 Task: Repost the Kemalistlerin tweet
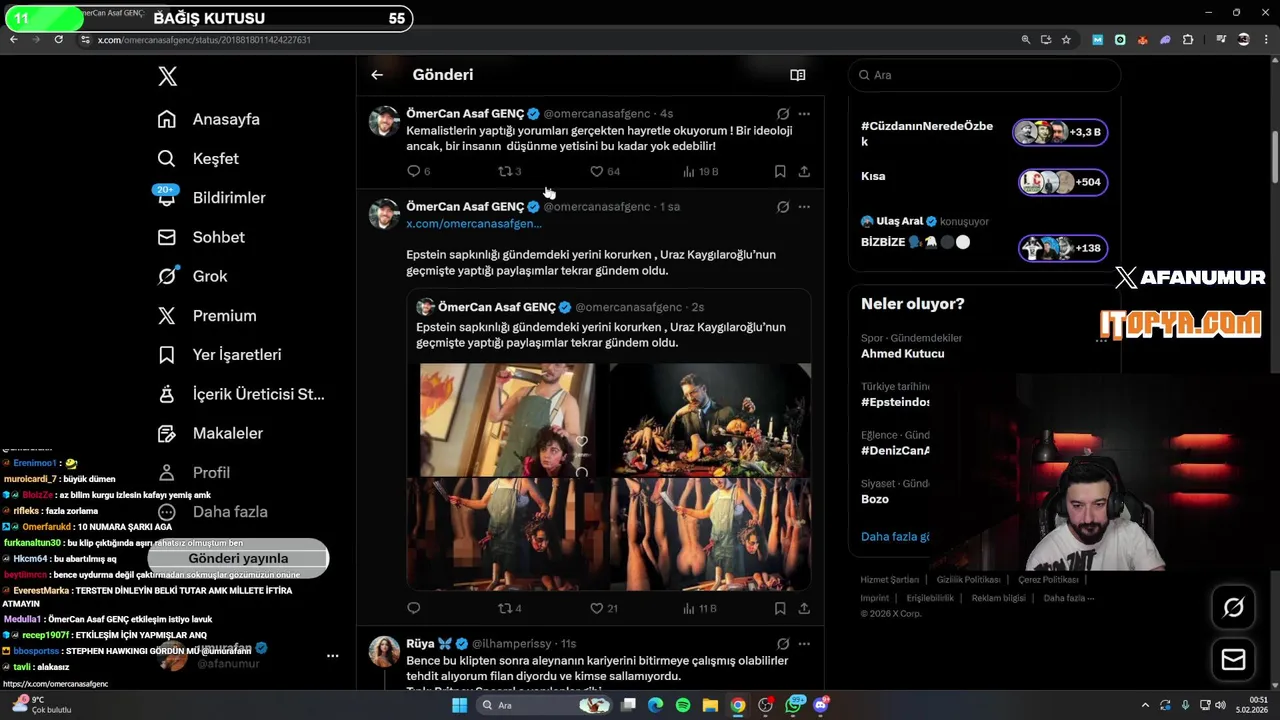pos(510,172)
